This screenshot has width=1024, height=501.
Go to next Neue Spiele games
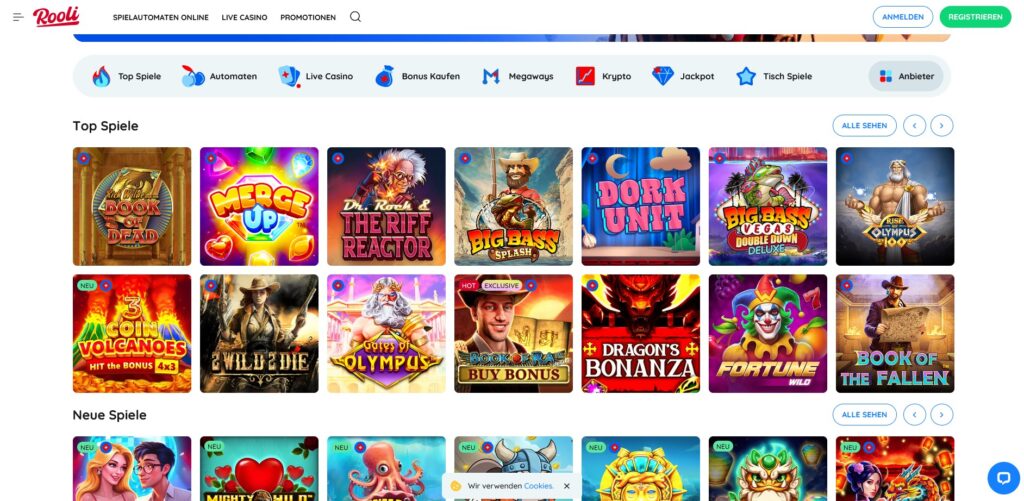(942, 415)
